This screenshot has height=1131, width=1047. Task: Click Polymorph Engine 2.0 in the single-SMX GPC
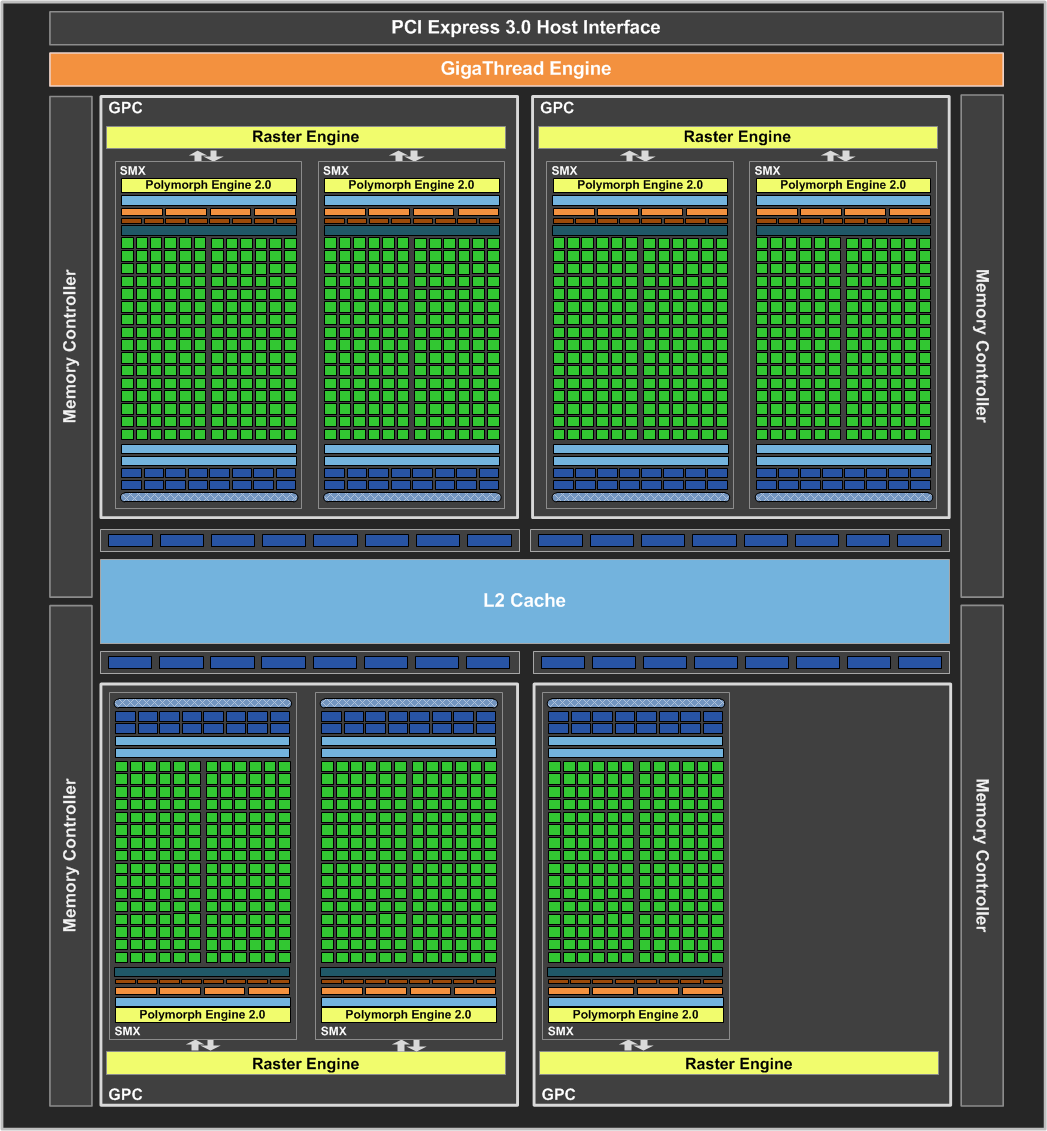635,1014
